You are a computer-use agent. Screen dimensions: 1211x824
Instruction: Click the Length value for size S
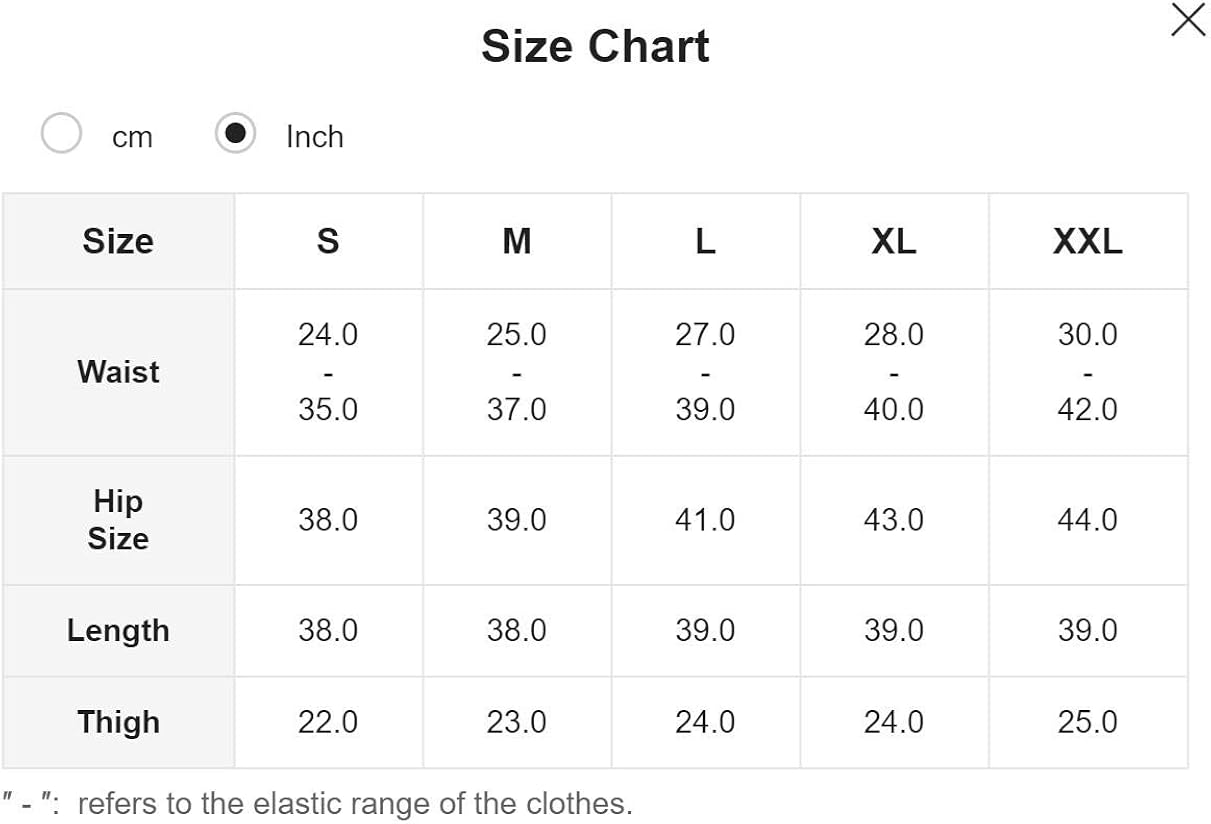point(328,630)
